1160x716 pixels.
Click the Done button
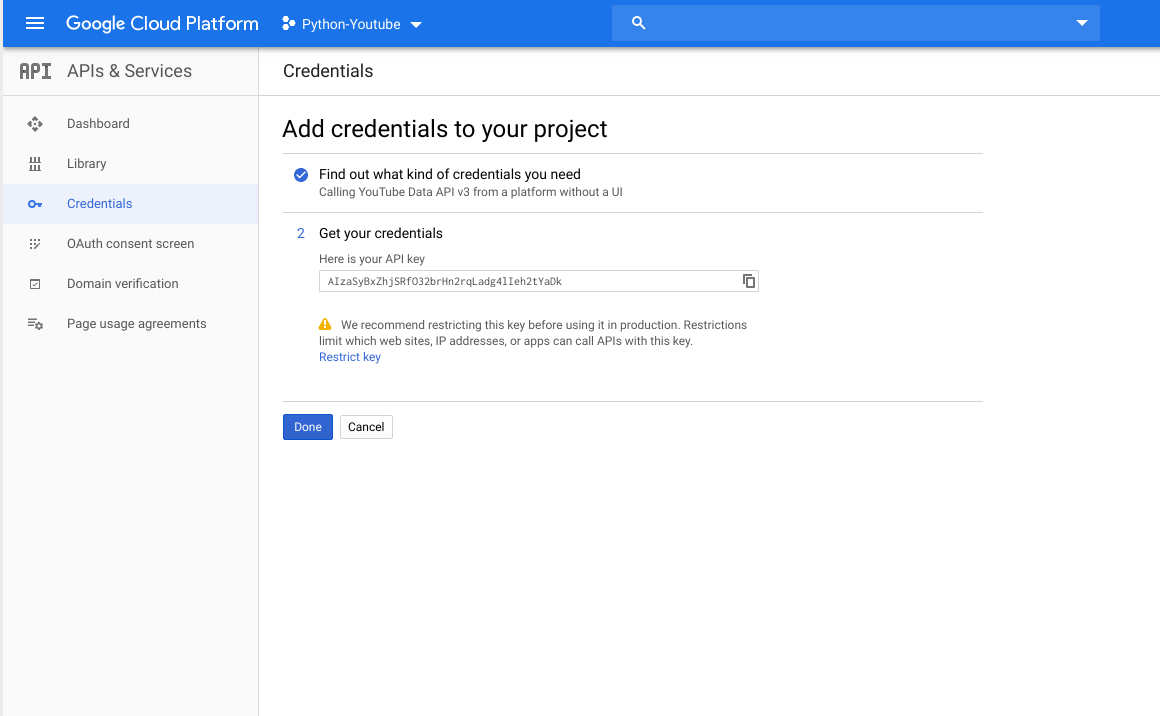pos(308,427)
